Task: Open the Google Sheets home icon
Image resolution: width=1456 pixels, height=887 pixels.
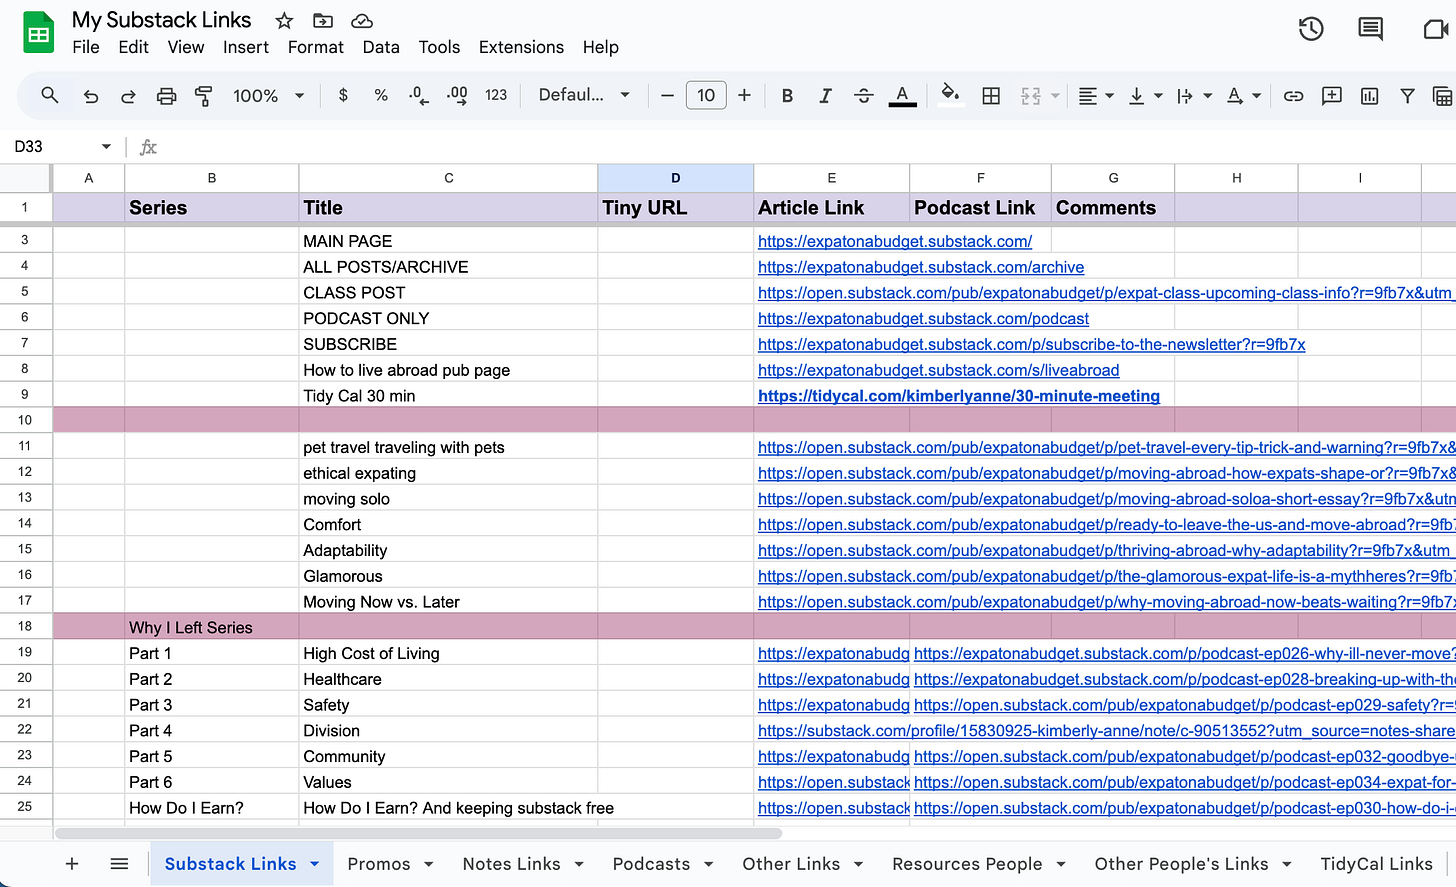Action: click(38, 33)
